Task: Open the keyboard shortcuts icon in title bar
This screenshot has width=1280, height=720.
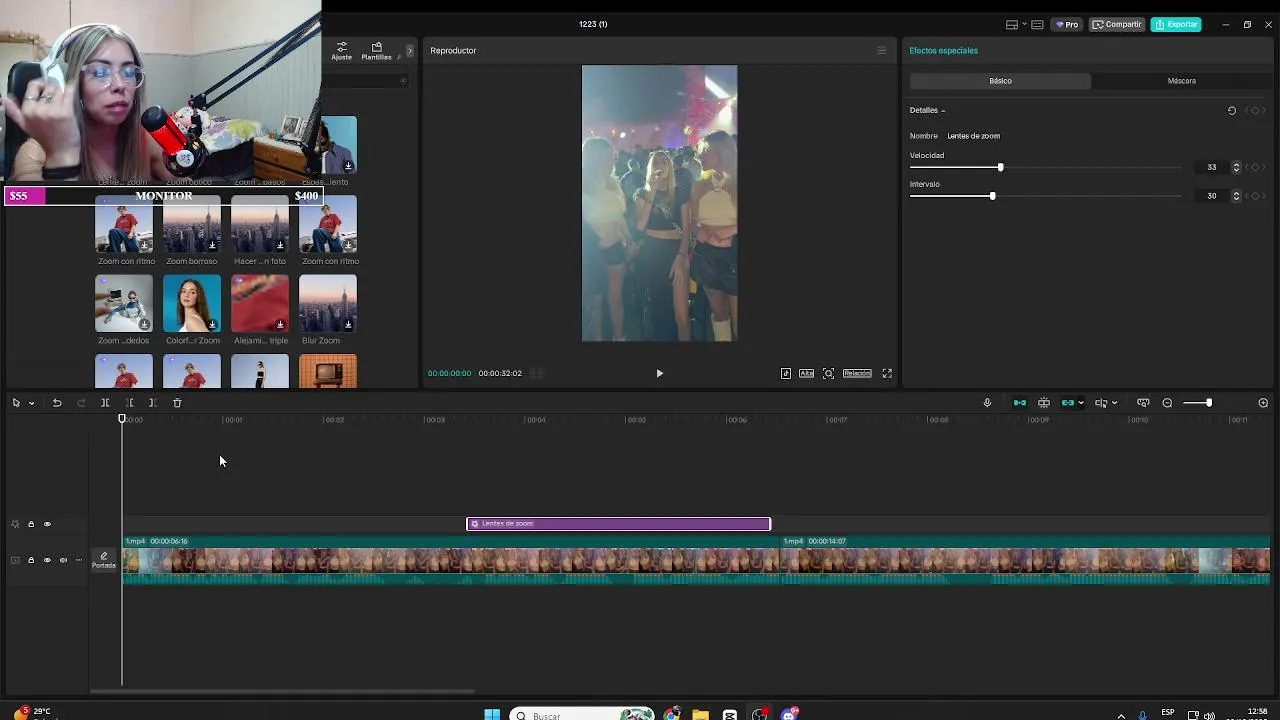Action: click(x=1037, y=25)
